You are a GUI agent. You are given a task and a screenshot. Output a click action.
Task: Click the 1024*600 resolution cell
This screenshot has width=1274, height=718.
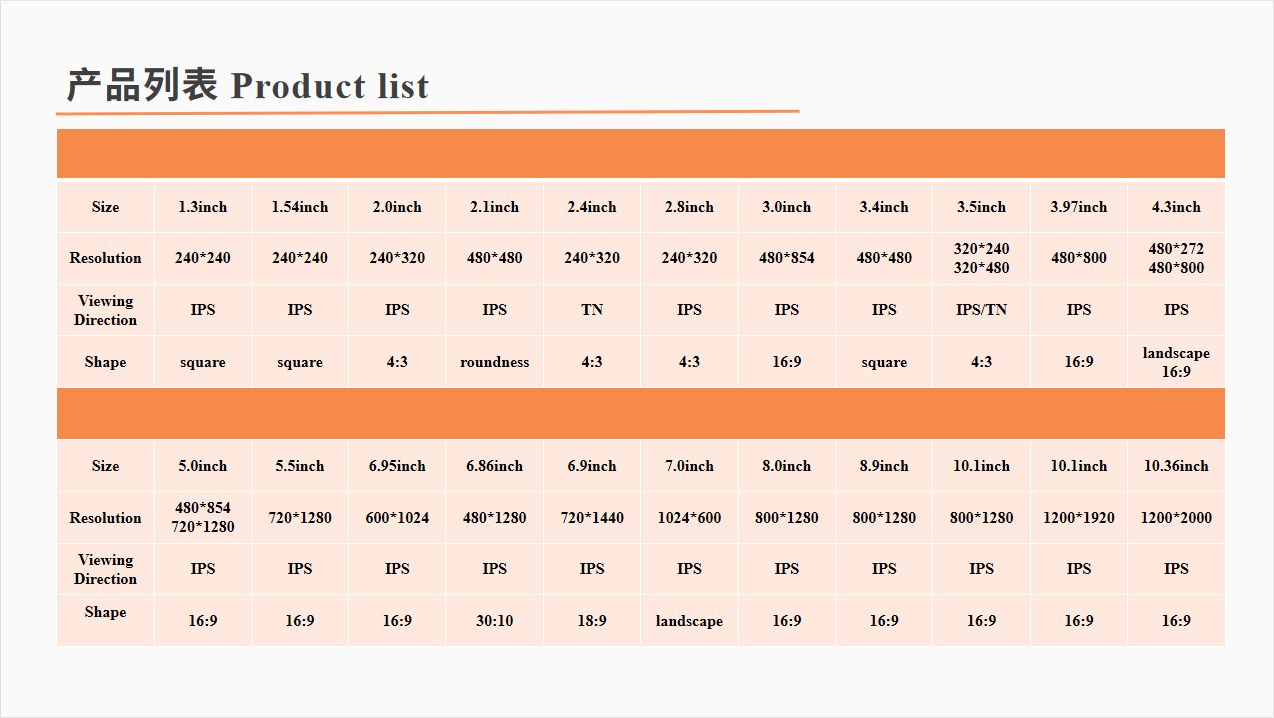click(x=689, y=518)
